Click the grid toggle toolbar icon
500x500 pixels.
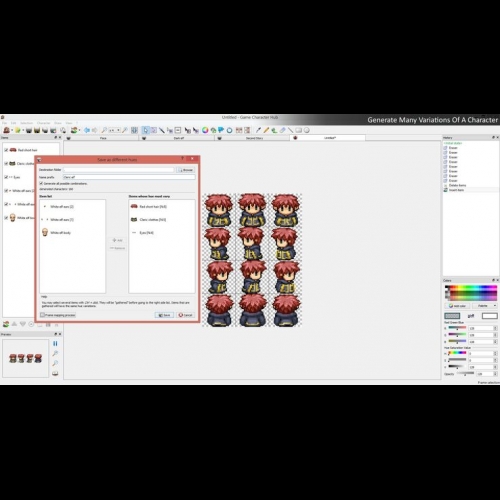tap(134, 130)
